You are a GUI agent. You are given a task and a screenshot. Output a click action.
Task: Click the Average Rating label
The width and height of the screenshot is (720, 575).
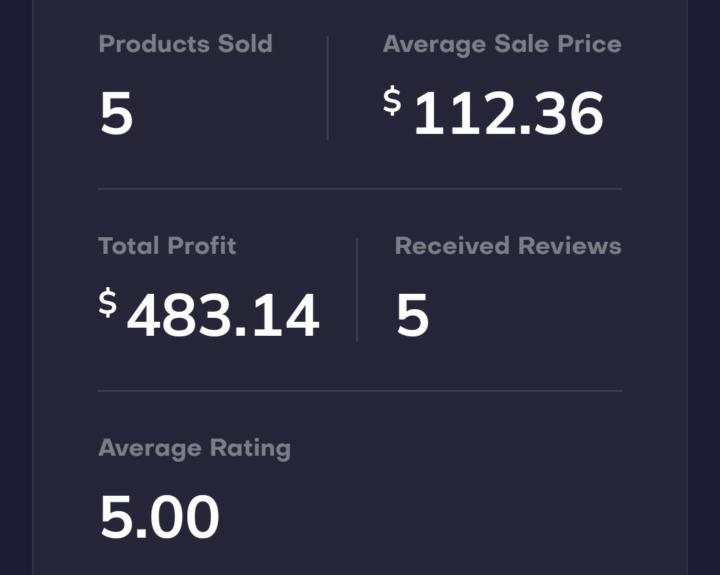(x=194, y=448)
